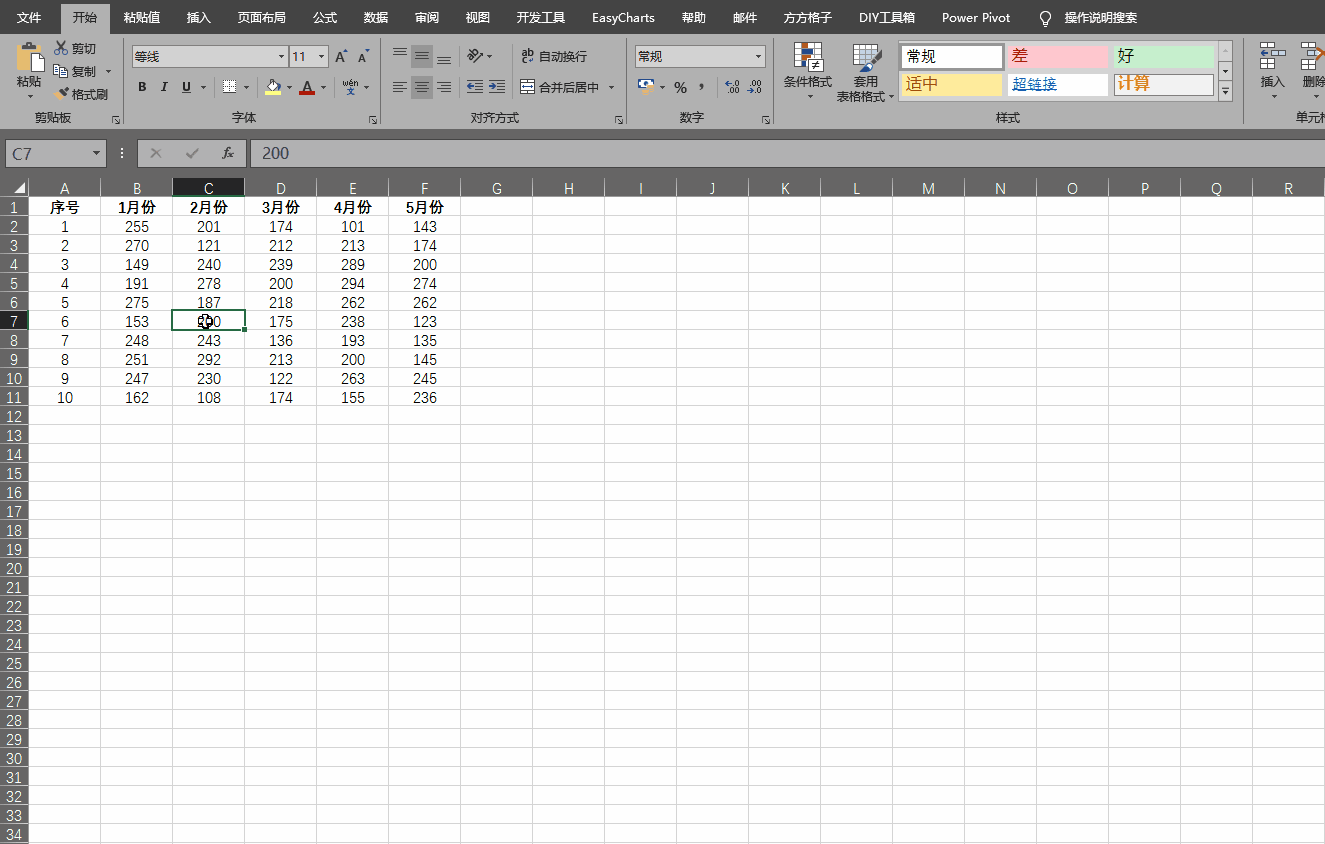Expand the font color dropdown arrow
Viewport: 1325px width, 844px height.
(323, 88)
